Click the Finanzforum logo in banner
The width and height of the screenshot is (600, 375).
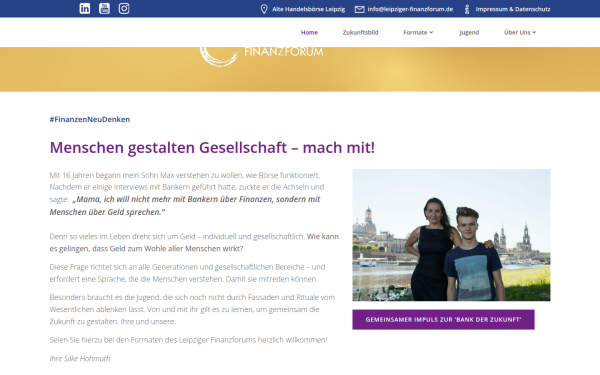coord(261,57)
